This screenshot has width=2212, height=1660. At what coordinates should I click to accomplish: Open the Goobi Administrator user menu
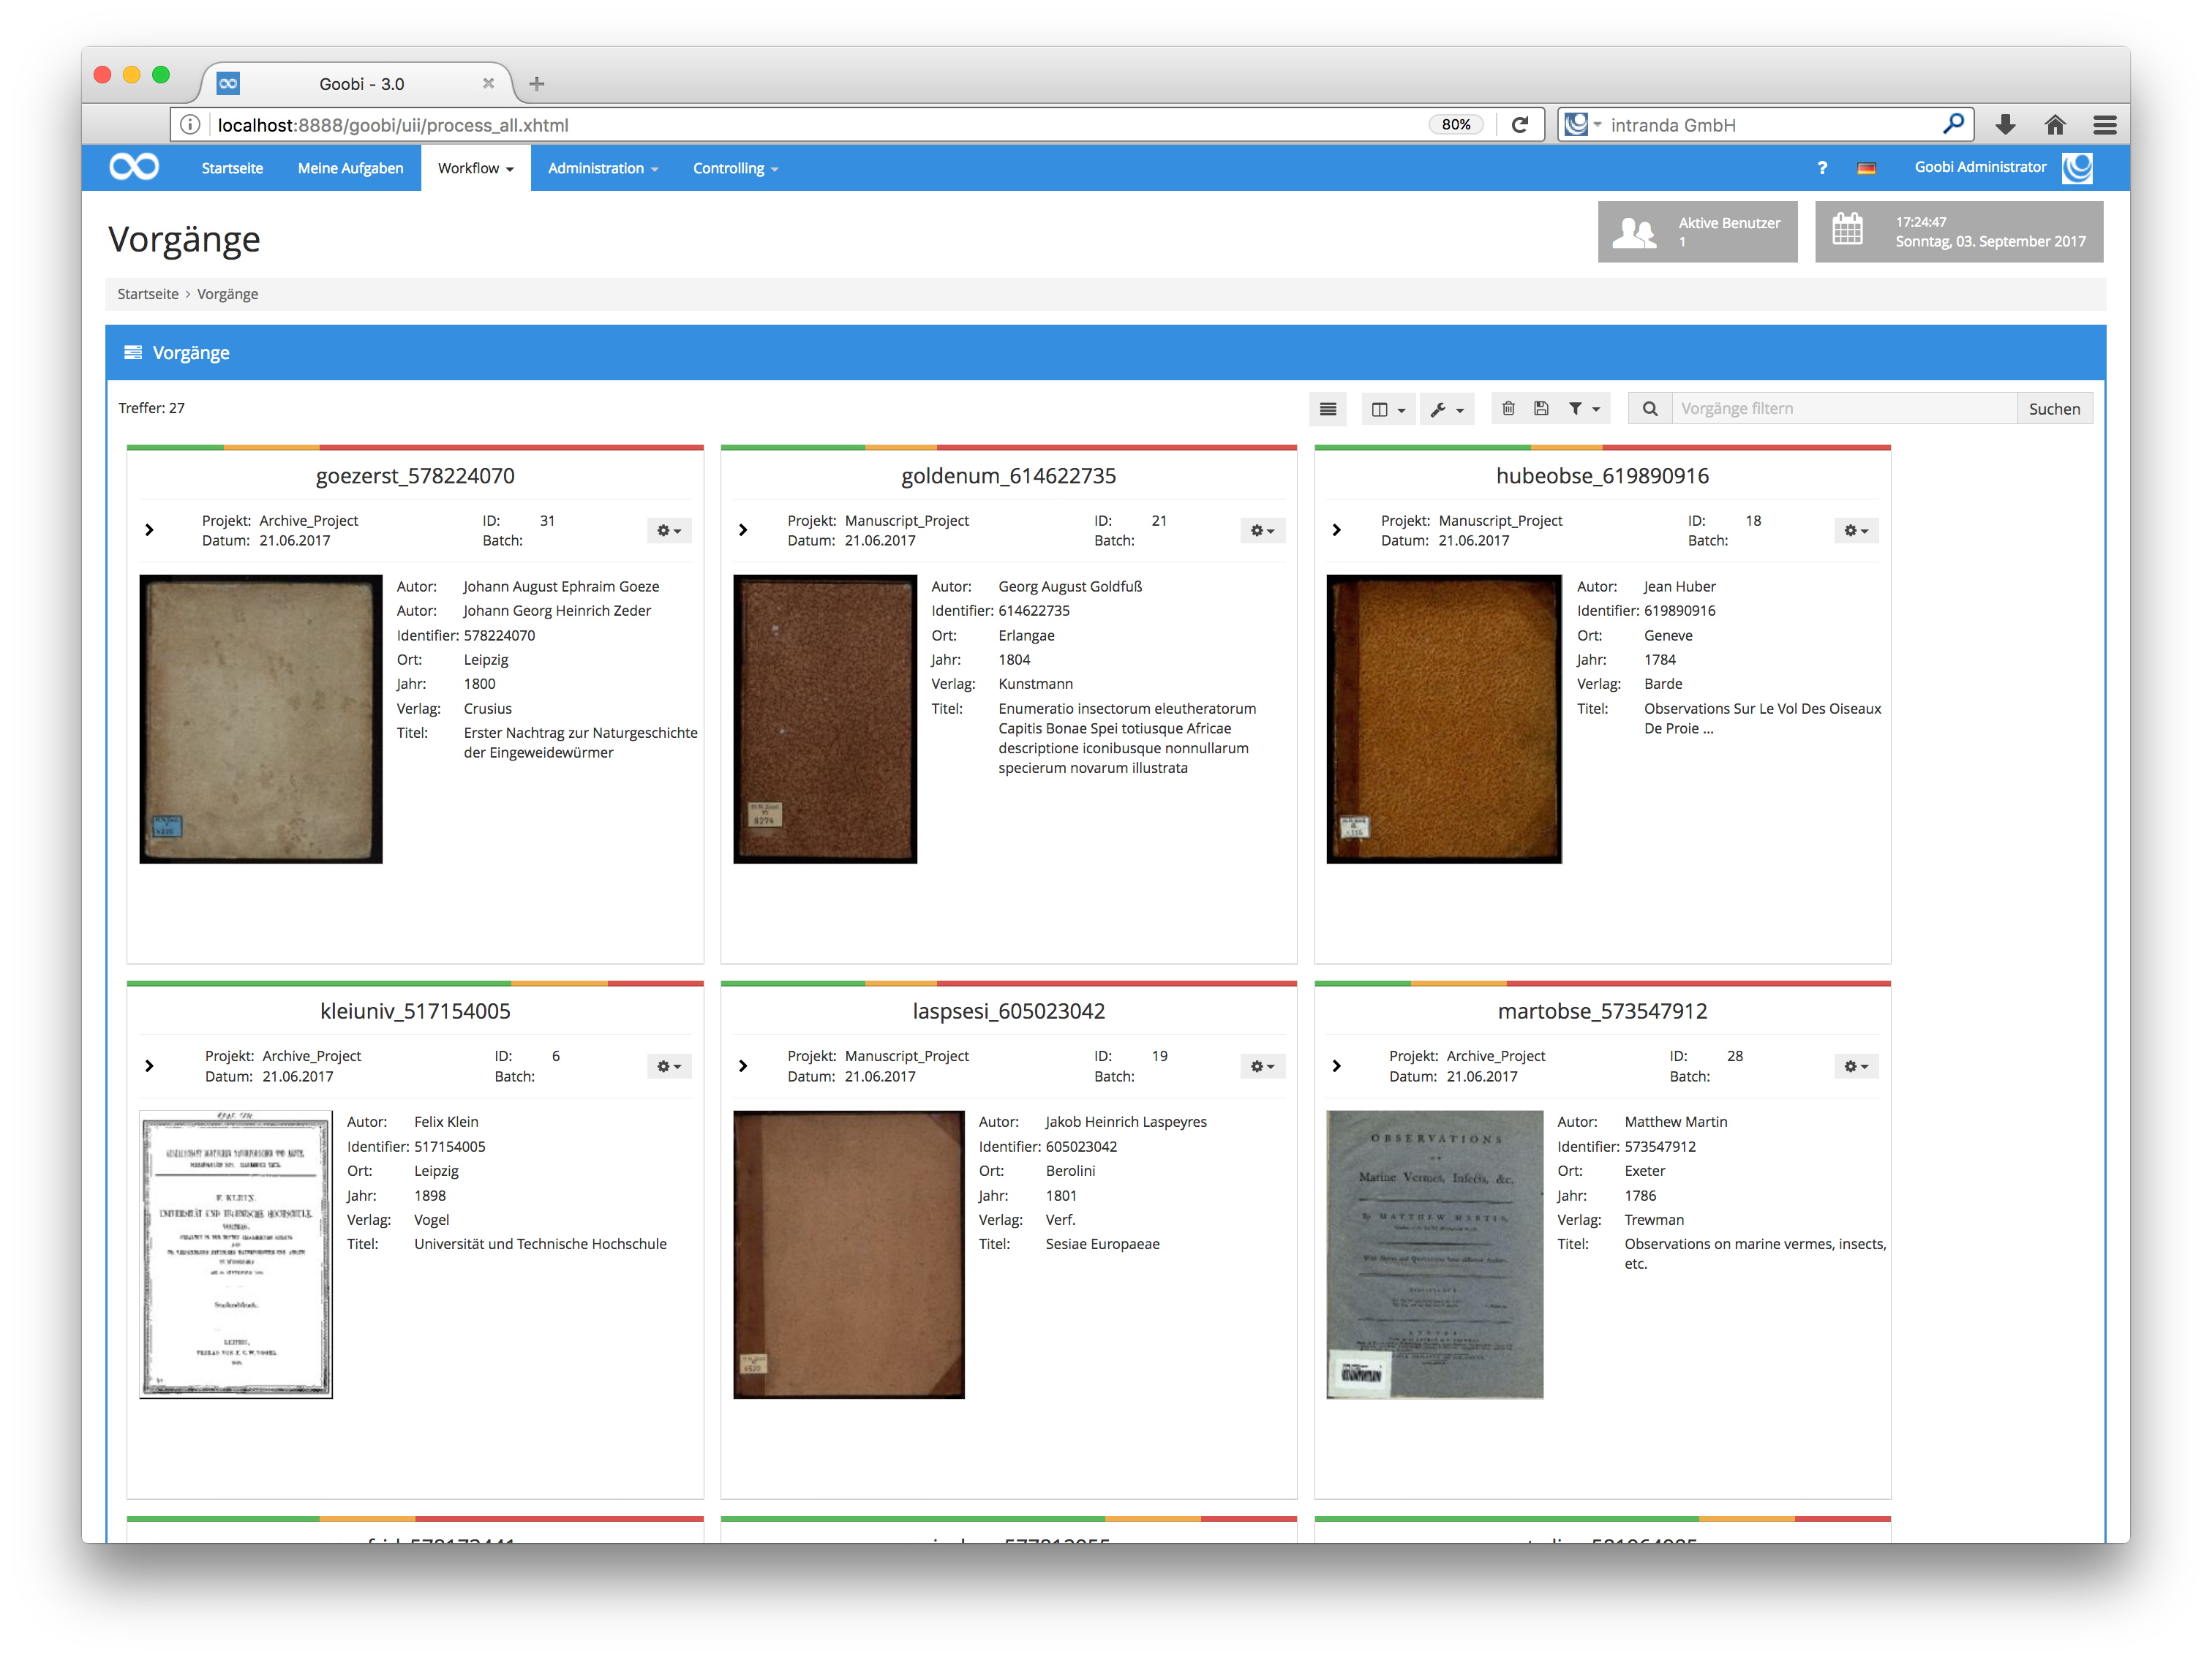1980,167
